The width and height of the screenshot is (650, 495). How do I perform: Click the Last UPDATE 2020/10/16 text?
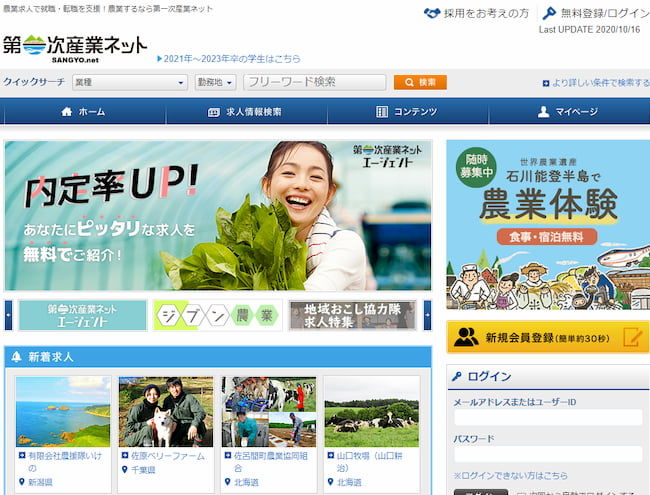point(589,30)
